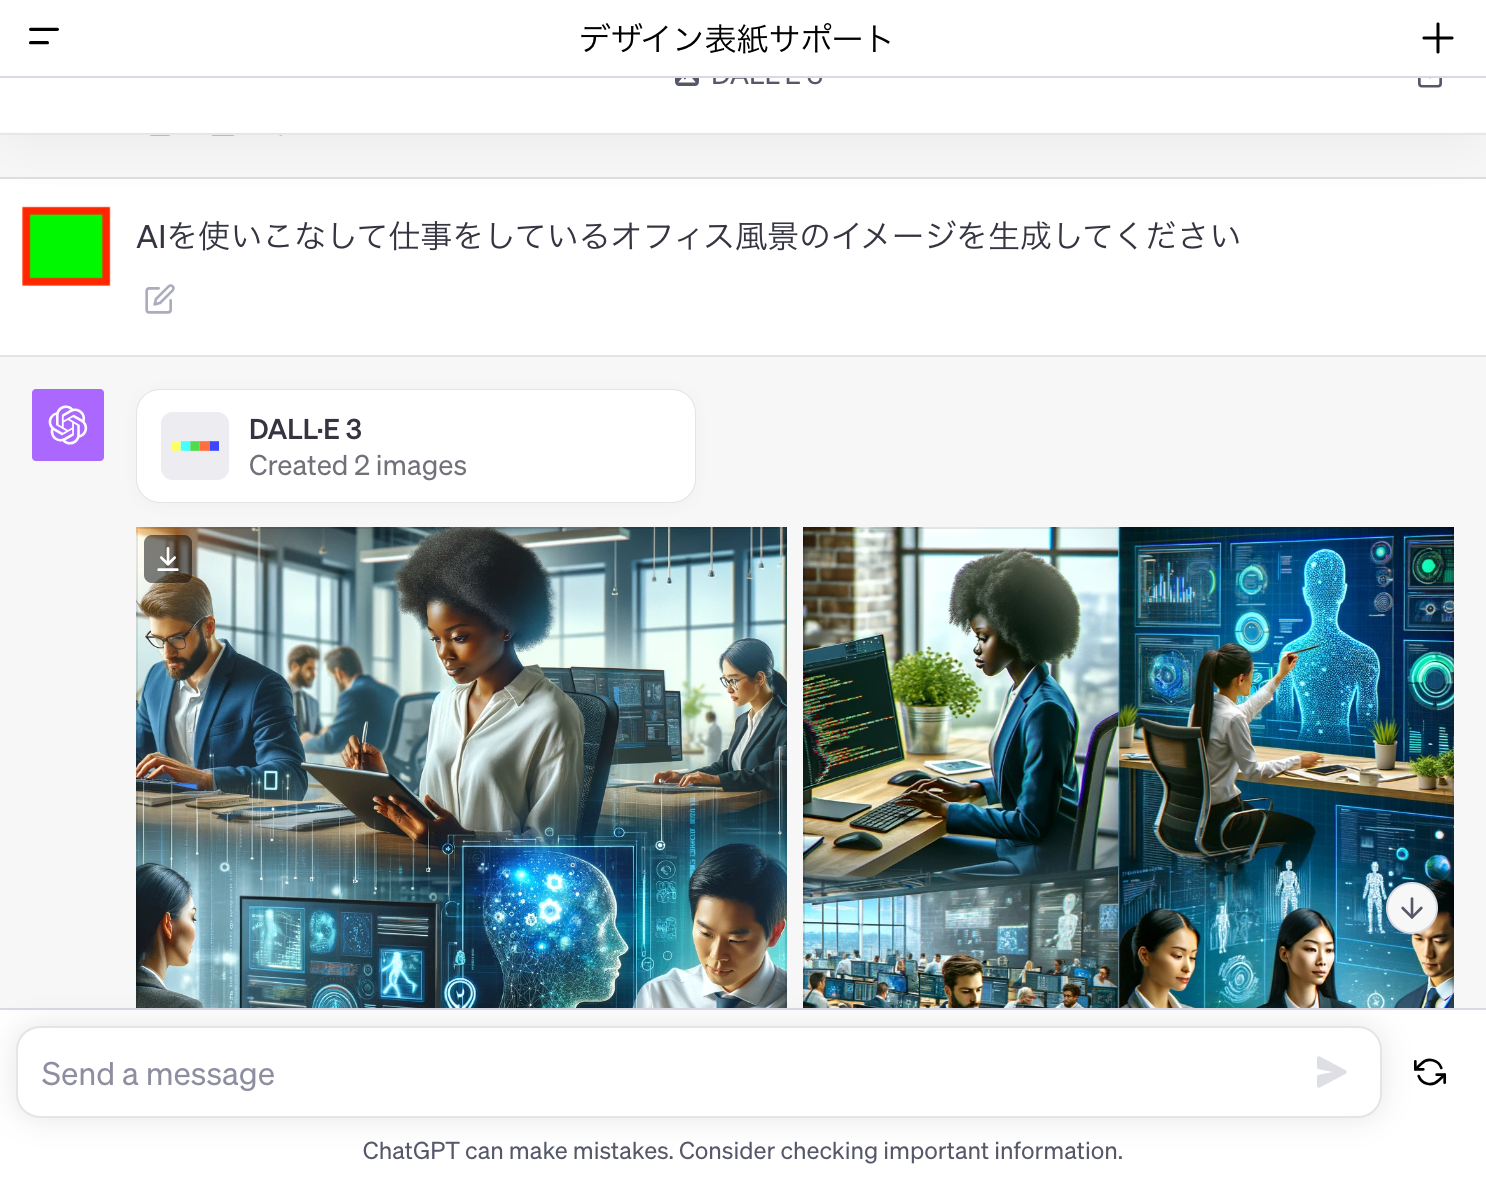Click the Japanese user prompt text
This screenshot has width=1486, height=1182.
point(688,236)
